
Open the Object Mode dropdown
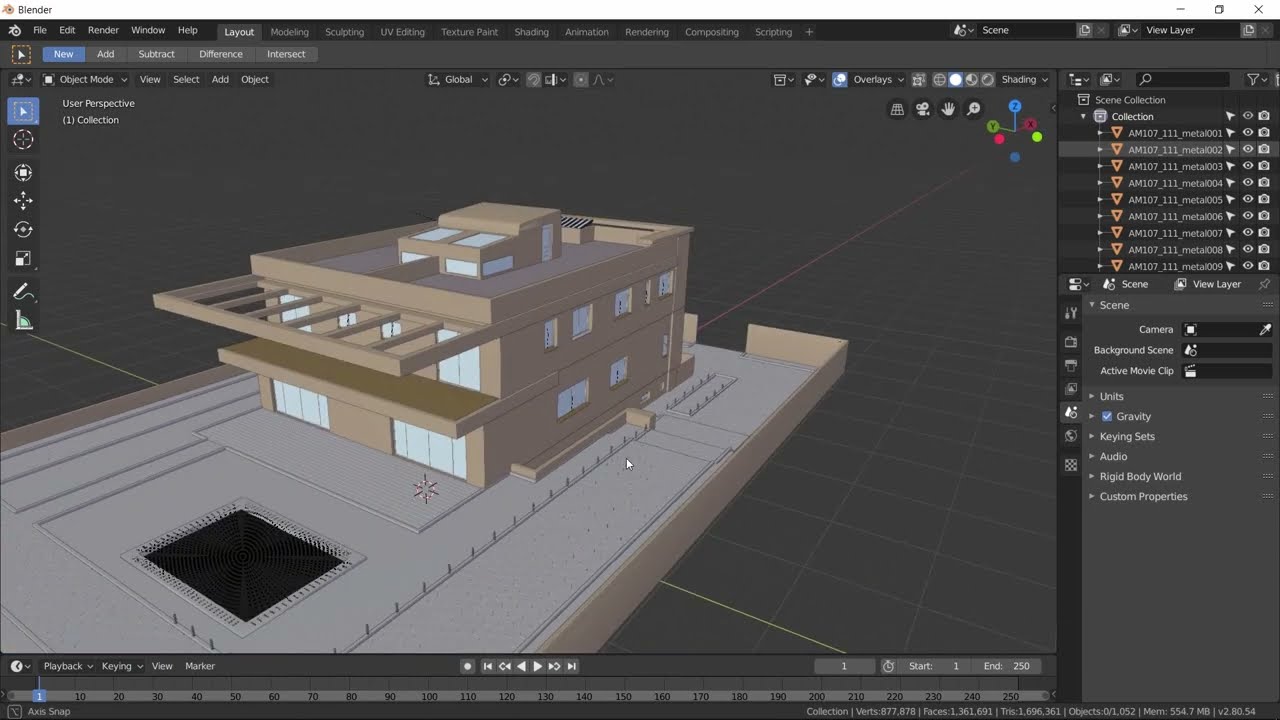85,80
